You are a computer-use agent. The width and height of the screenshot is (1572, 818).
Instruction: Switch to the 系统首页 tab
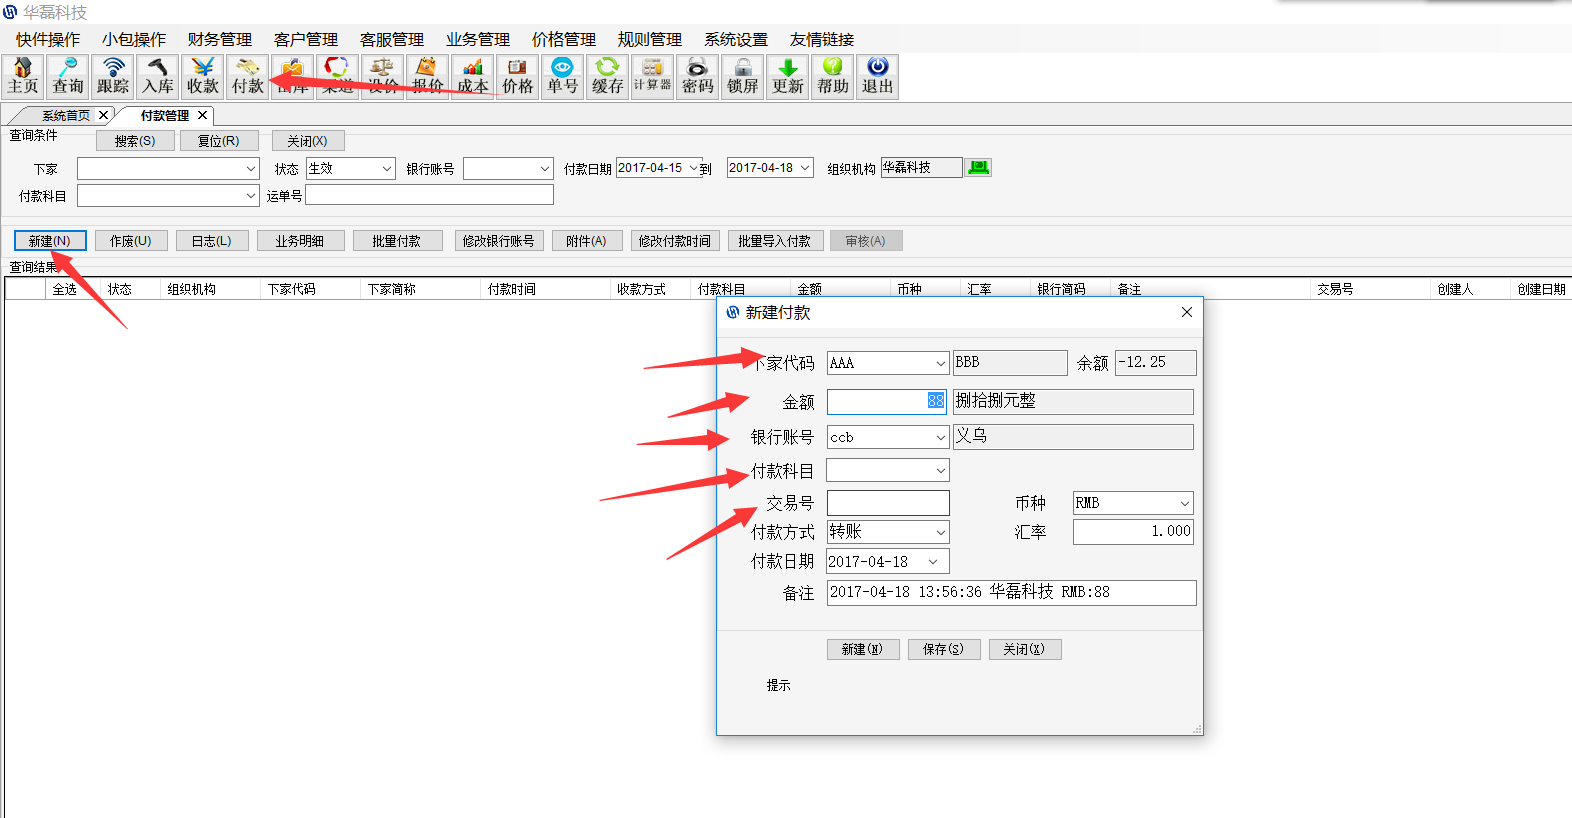pos(66,115)
